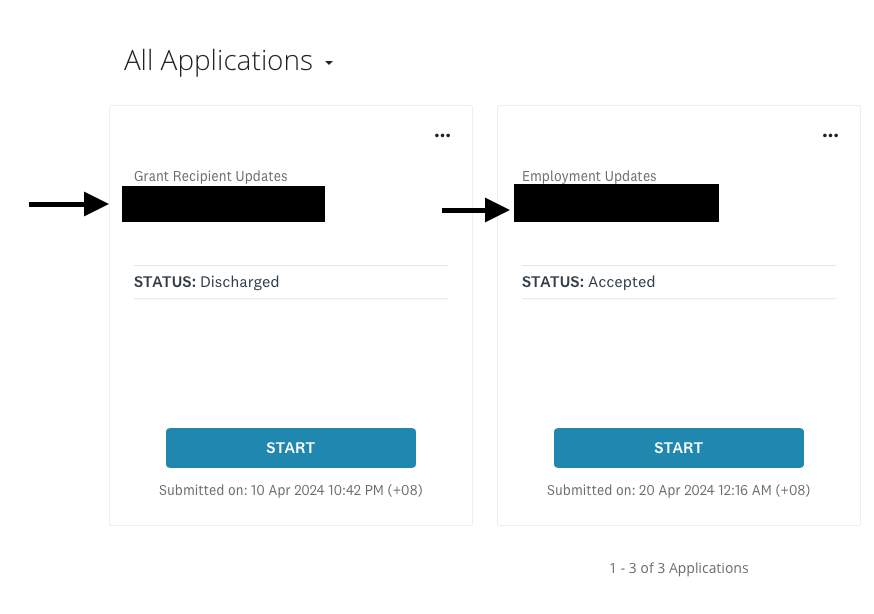Click the STATUS label in the Accepted card
The image size is (874, 614).
coord(553,282)
